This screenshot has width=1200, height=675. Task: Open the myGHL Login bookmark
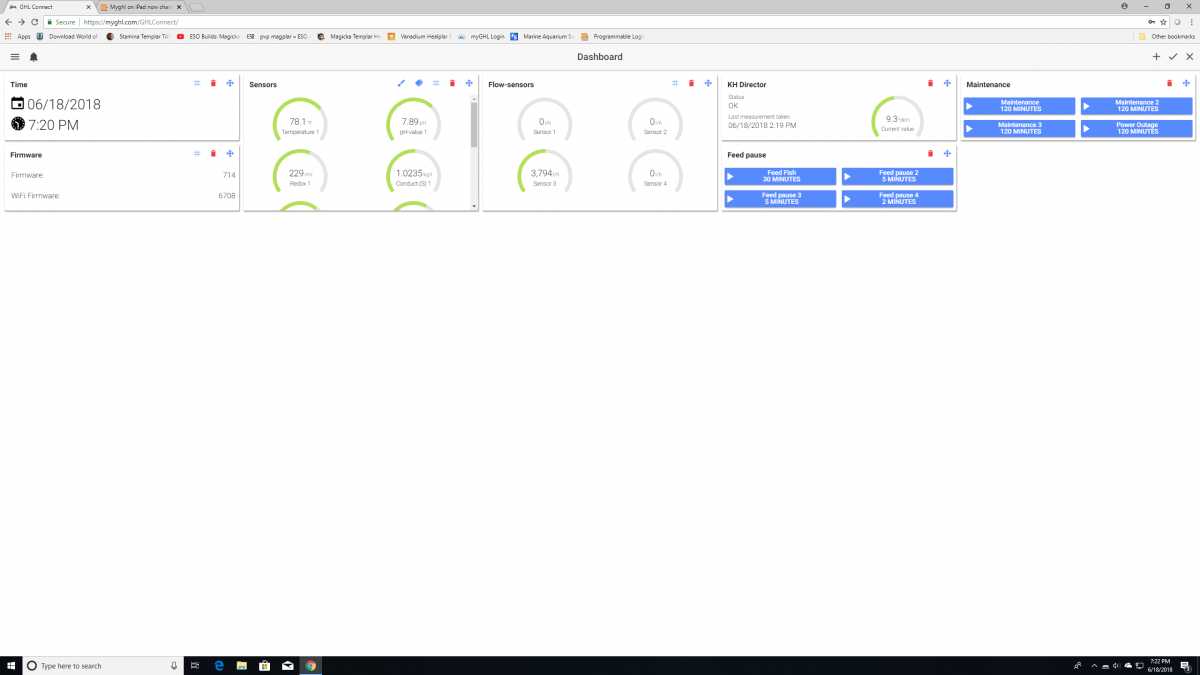[482, 36]
